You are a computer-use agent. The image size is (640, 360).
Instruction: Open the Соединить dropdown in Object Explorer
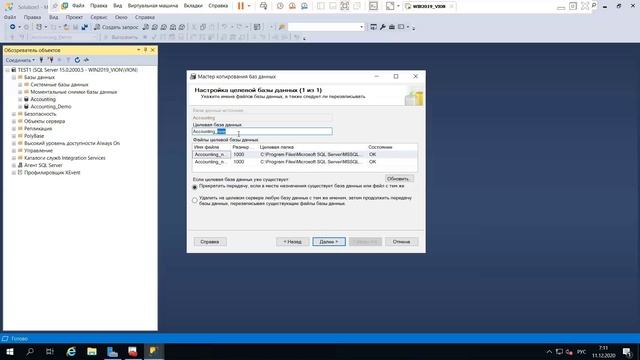pos(20,60)
